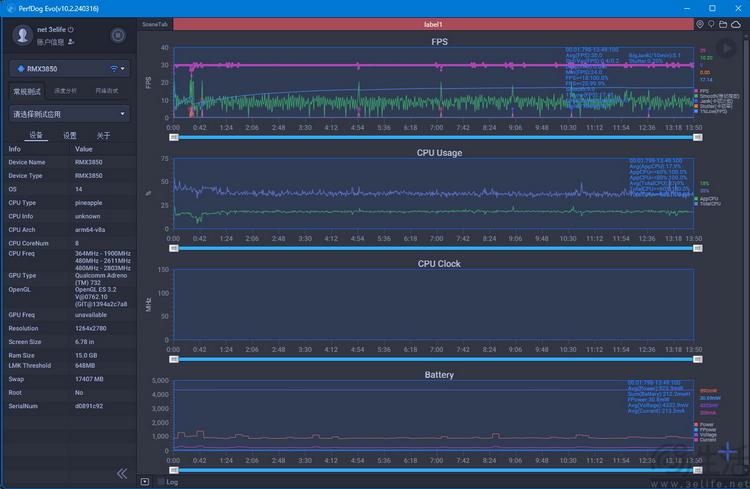Click the CPU Arch value arm64-v8a

pos(90,230)
